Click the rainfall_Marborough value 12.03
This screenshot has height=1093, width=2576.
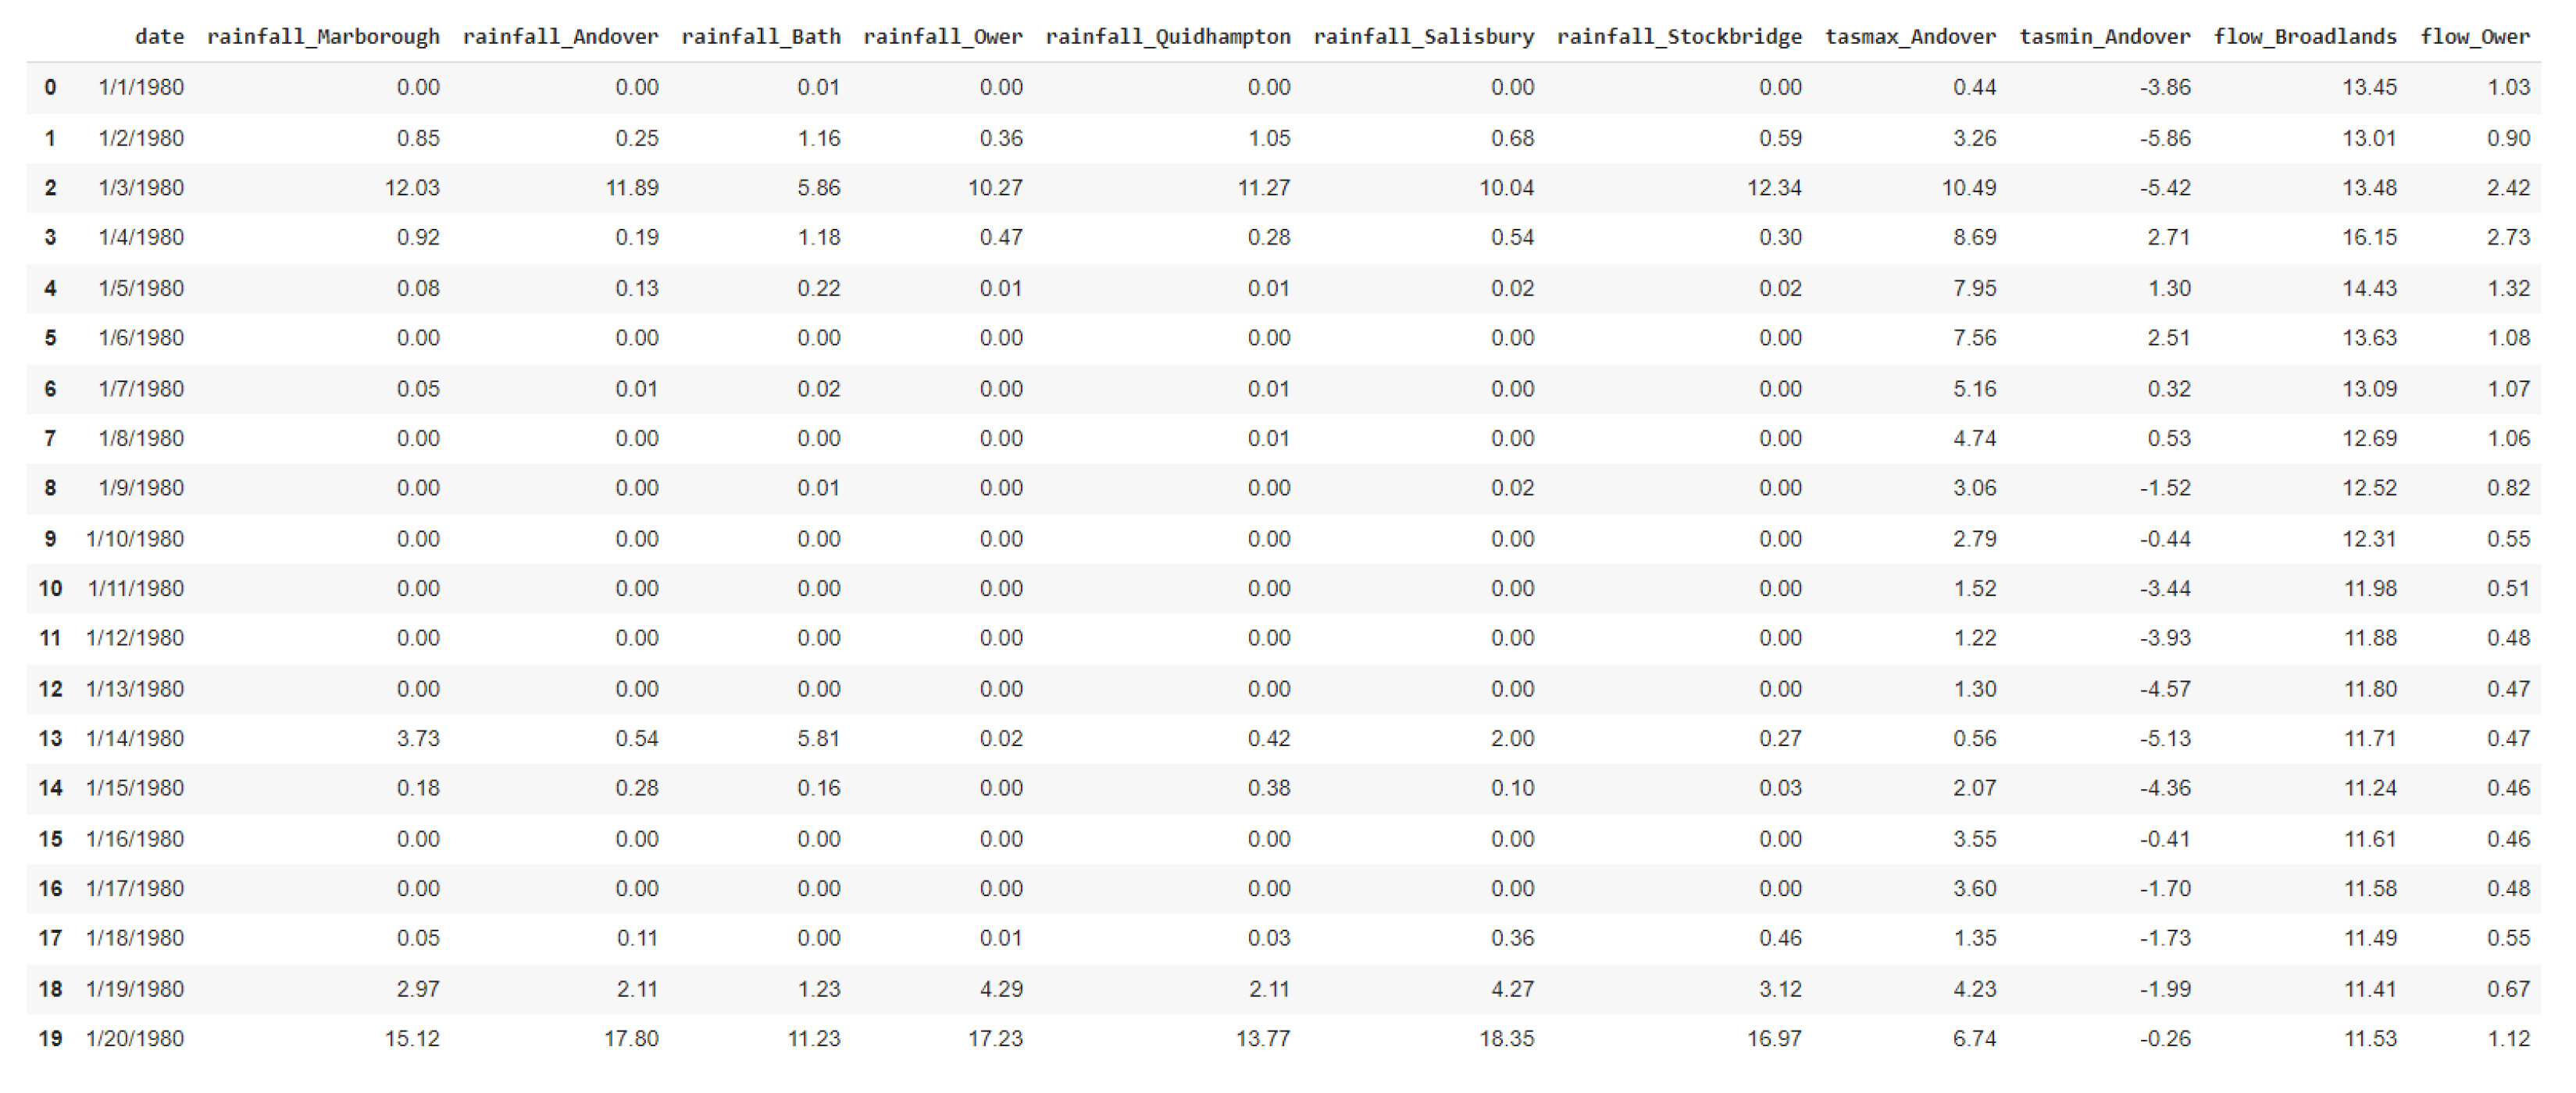[412, 188]
